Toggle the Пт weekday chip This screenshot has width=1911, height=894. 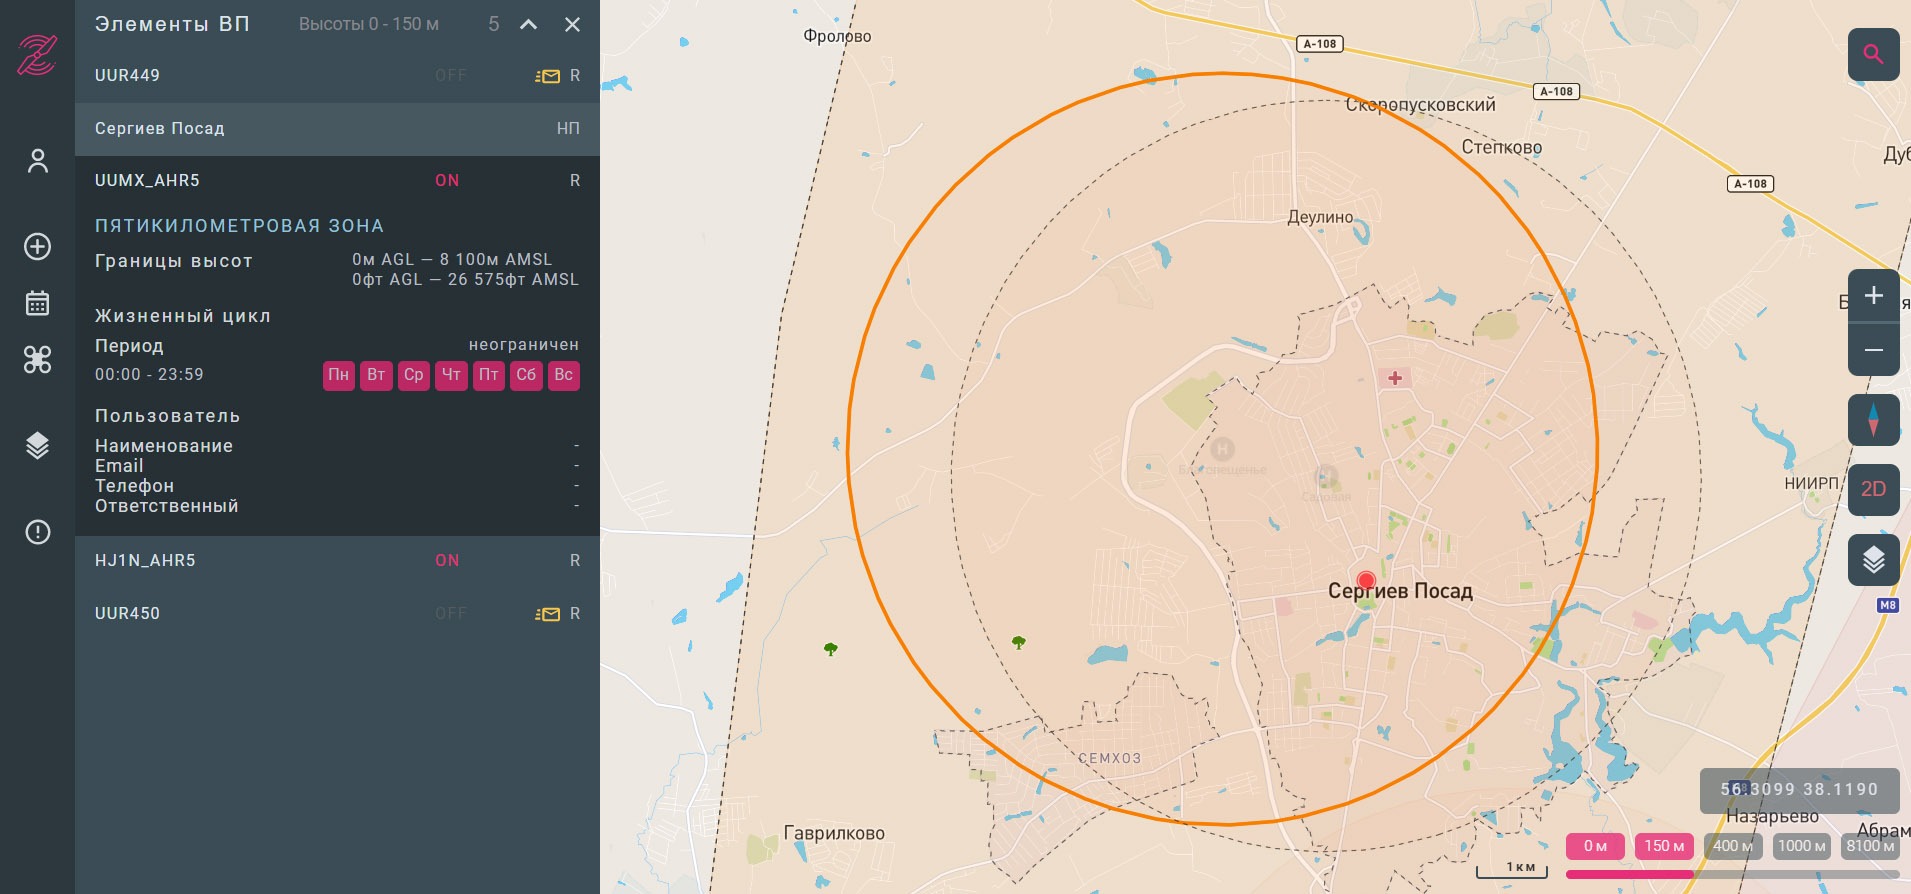click(x=488, y=375)
